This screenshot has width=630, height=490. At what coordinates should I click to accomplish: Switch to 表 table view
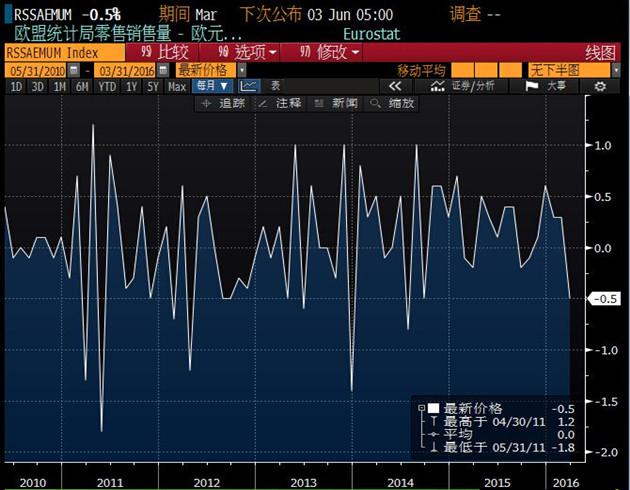[276, 87]
